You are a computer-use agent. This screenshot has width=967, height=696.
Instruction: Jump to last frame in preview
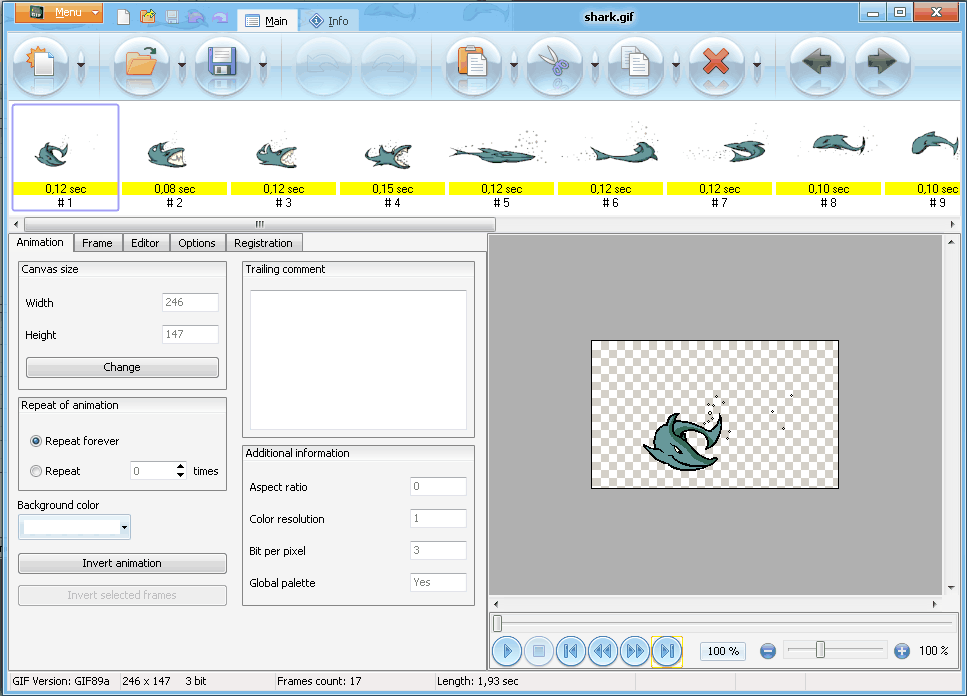tap(667, 651)
